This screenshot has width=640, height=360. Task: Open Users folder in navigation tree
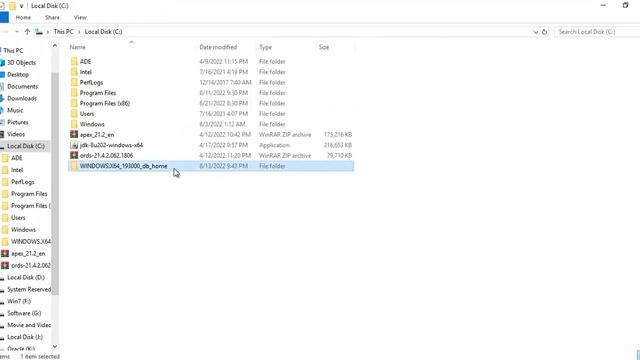18,218
